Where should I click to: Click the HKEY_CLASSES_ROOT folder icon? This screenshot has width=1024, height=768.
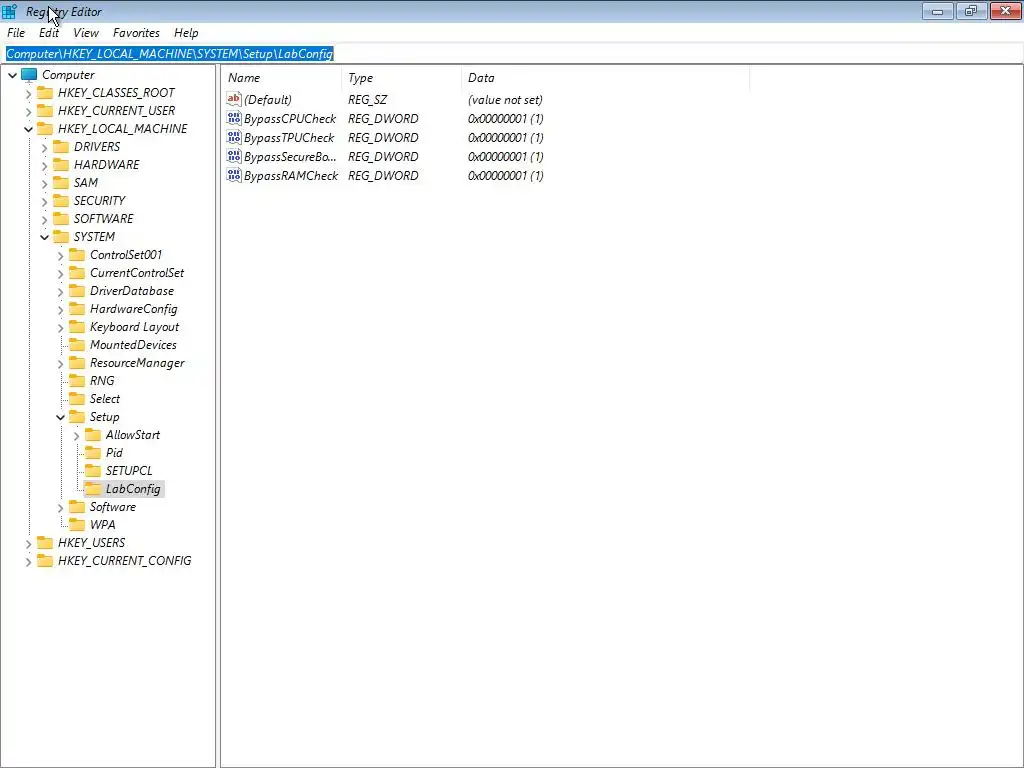point(45,93)
